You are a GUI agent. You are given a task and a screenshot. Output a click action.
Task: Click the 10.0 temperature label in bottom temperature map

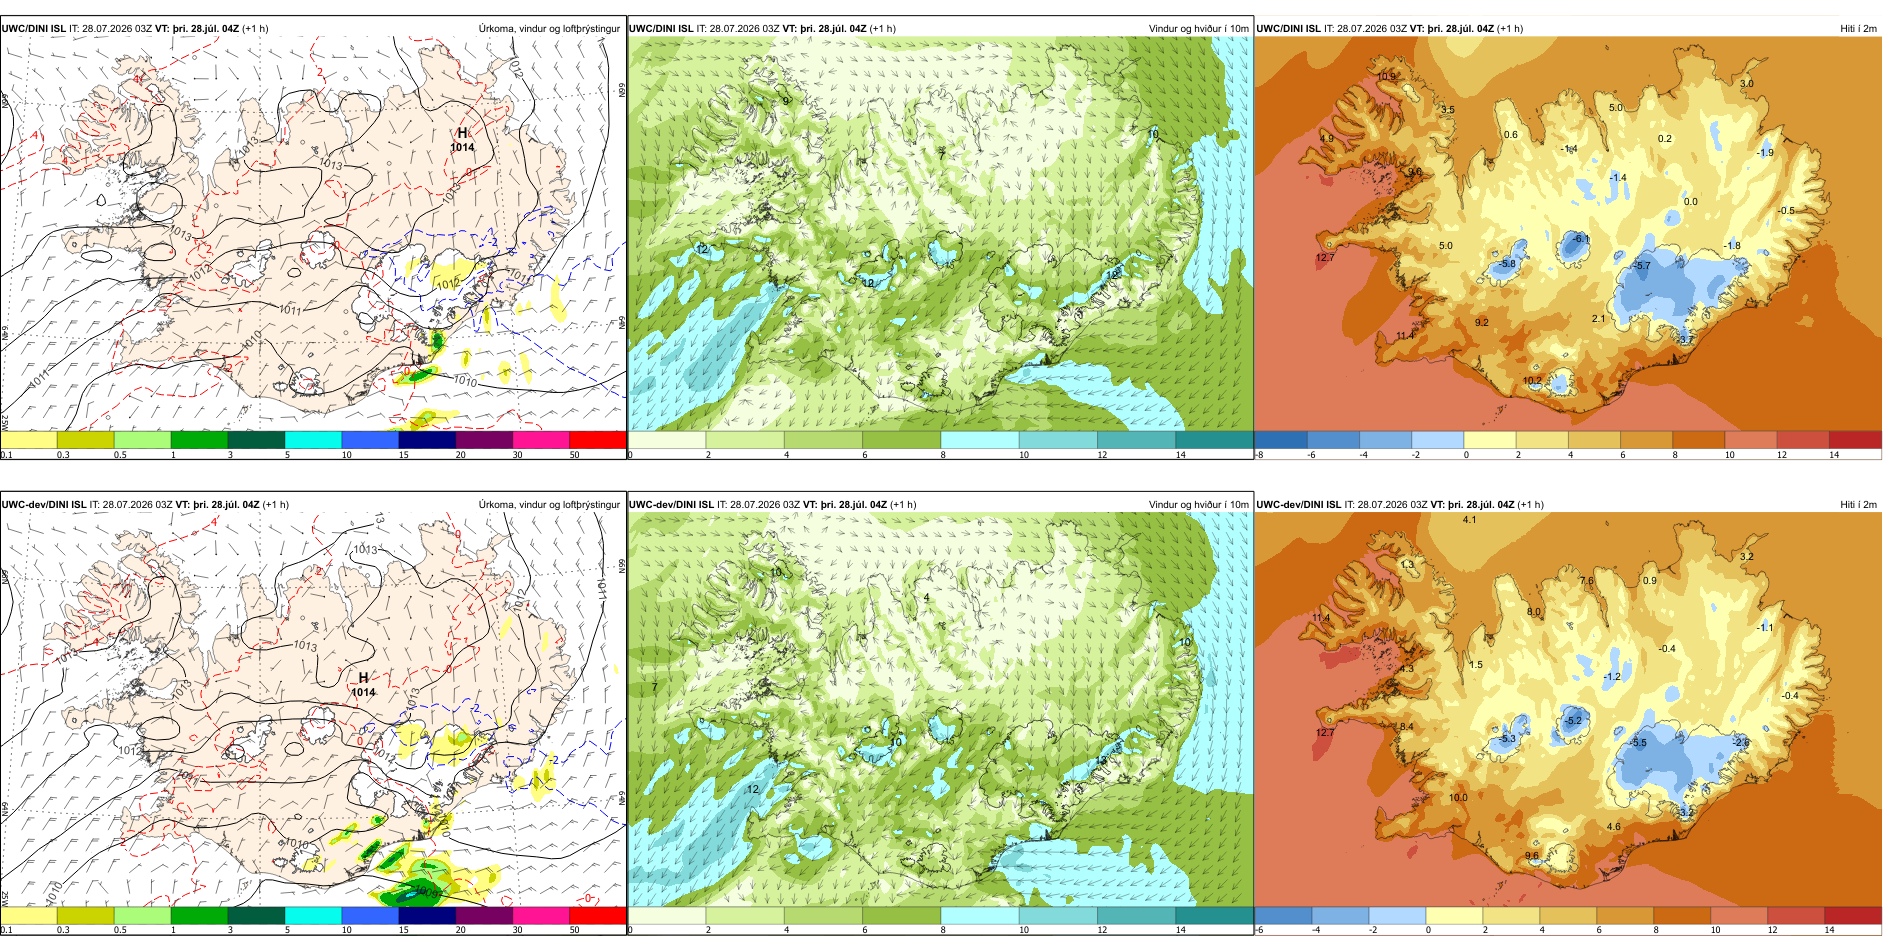pyautogui.click(x=1459, y=798)
